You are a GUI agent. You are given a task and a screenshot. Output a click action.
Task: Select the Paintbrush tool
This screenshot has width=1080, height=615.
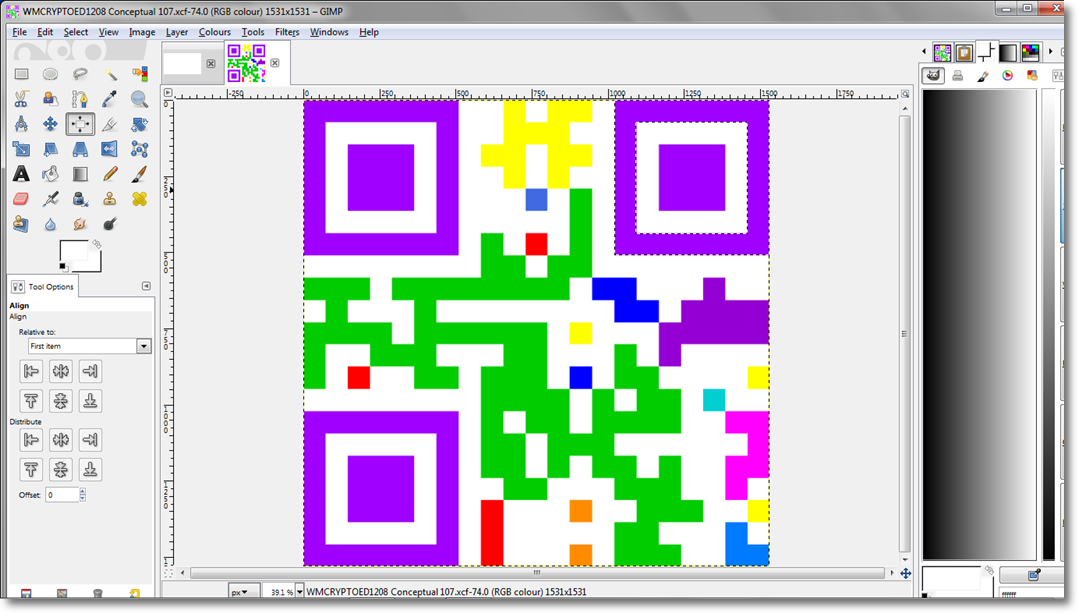click(x=139, y=174)
